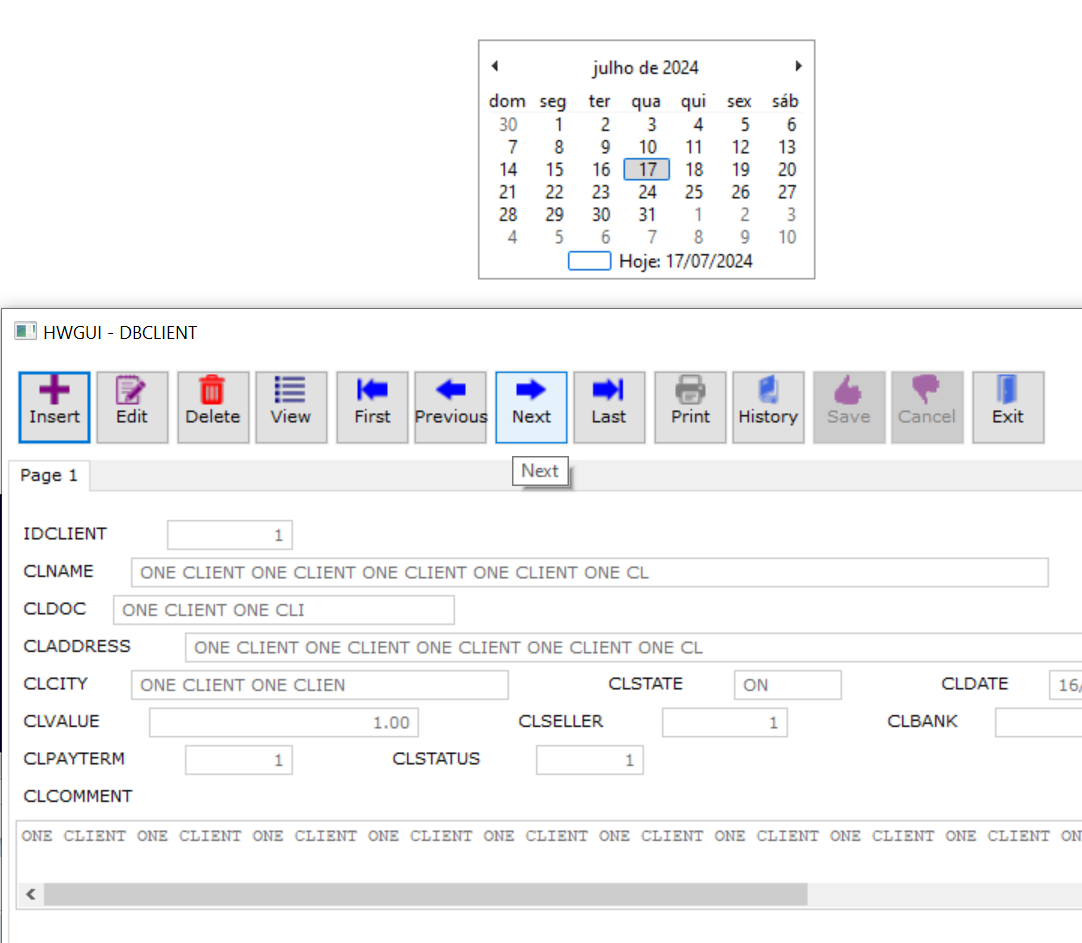Click the CLADDRESS input field

[633, 648]
